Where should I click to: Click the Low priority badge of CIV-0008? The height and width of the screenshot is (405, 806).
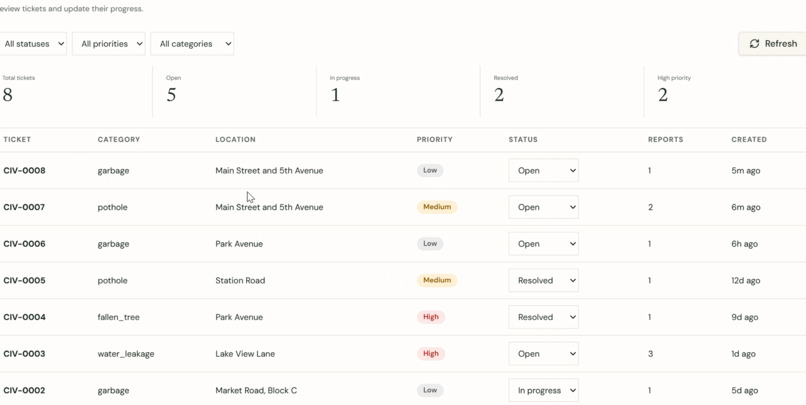pos(430,171)
